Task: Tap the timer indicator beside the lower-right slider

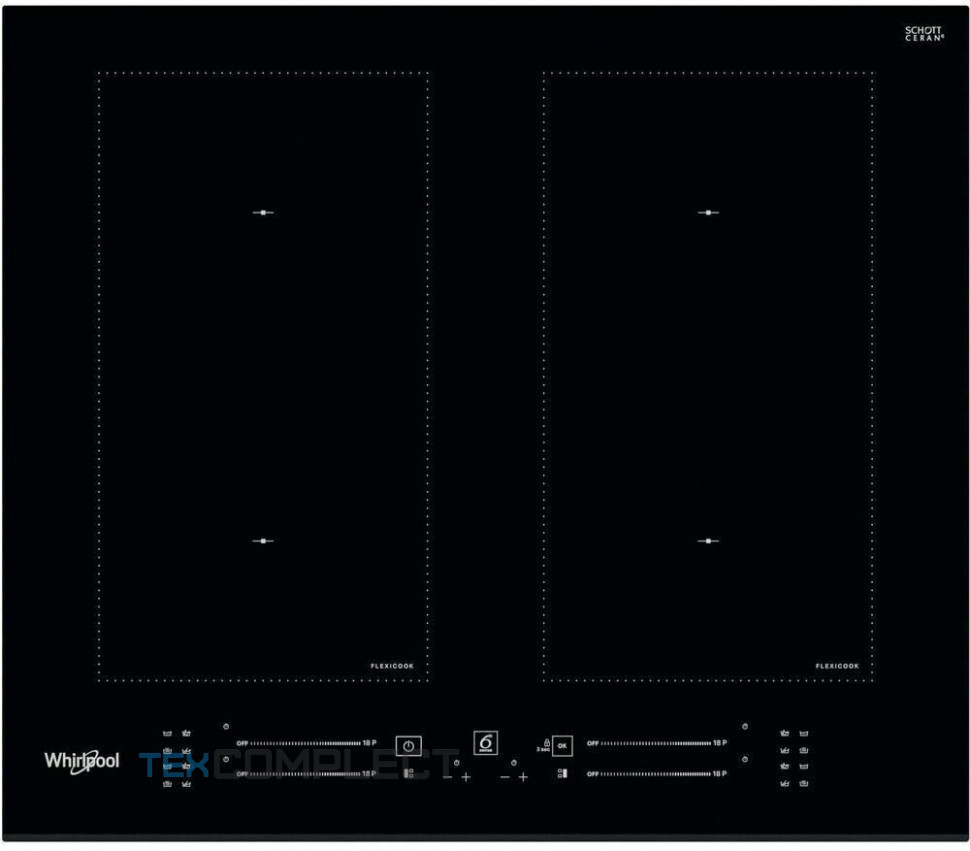Action: point(745,759)
